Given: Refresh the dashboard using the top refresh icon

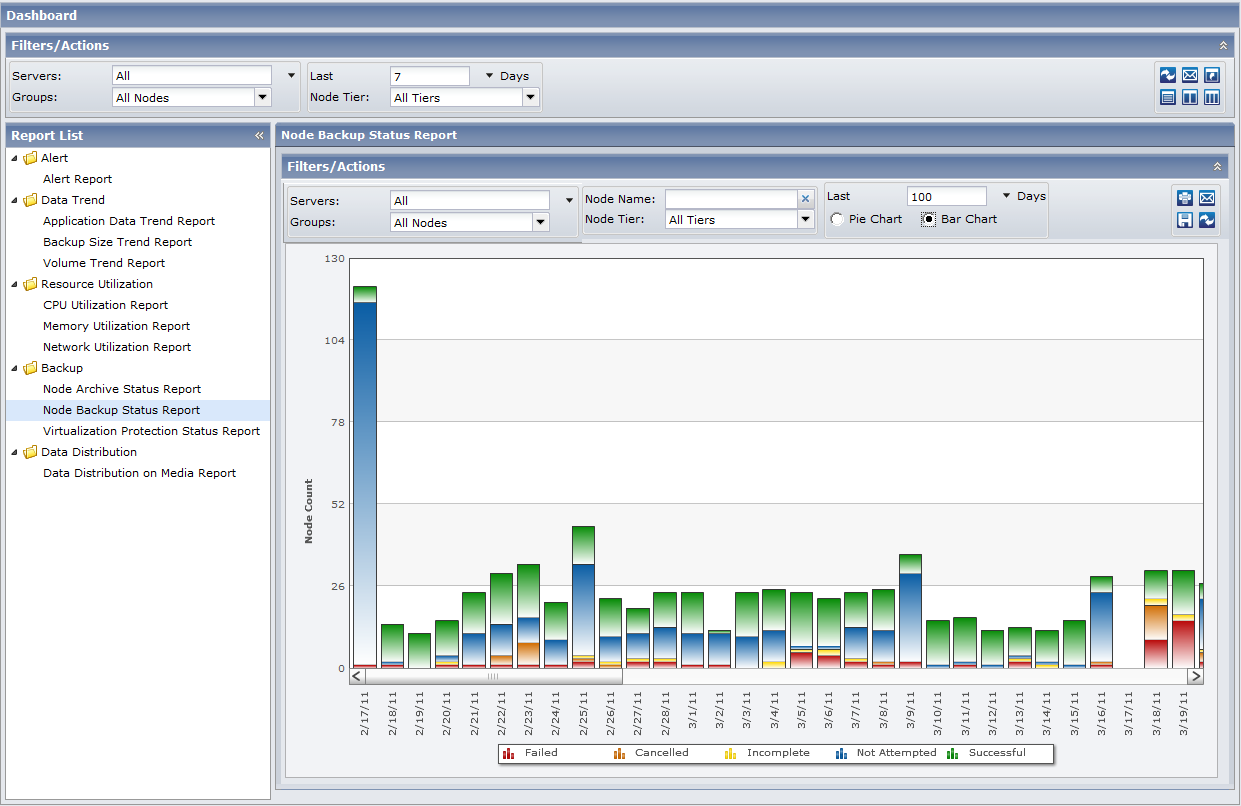Looking at the screenshot, I should click(1167, 75).
